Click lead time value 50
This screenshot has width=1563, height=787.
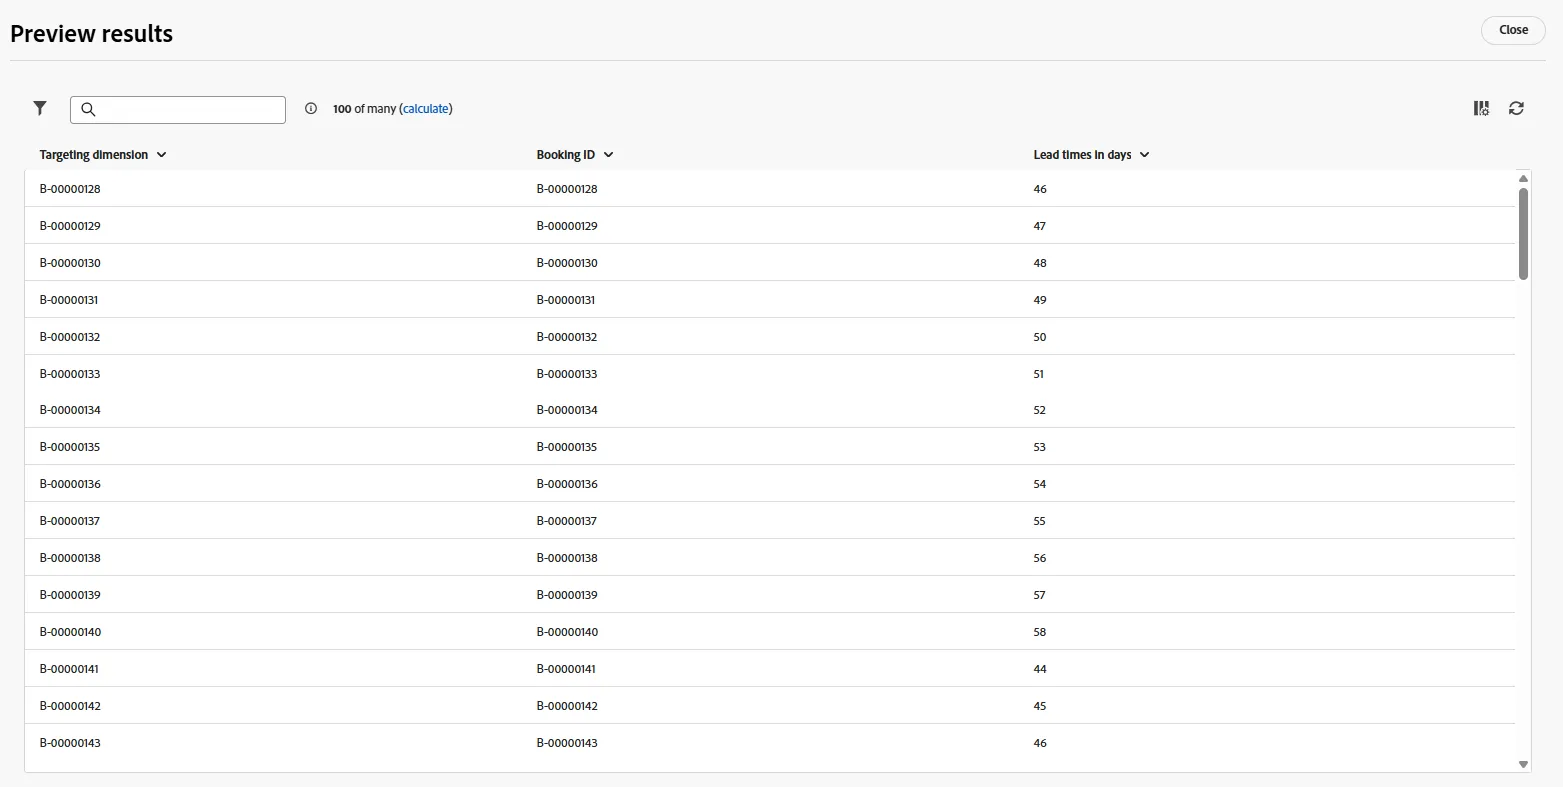pos(1040,337)
